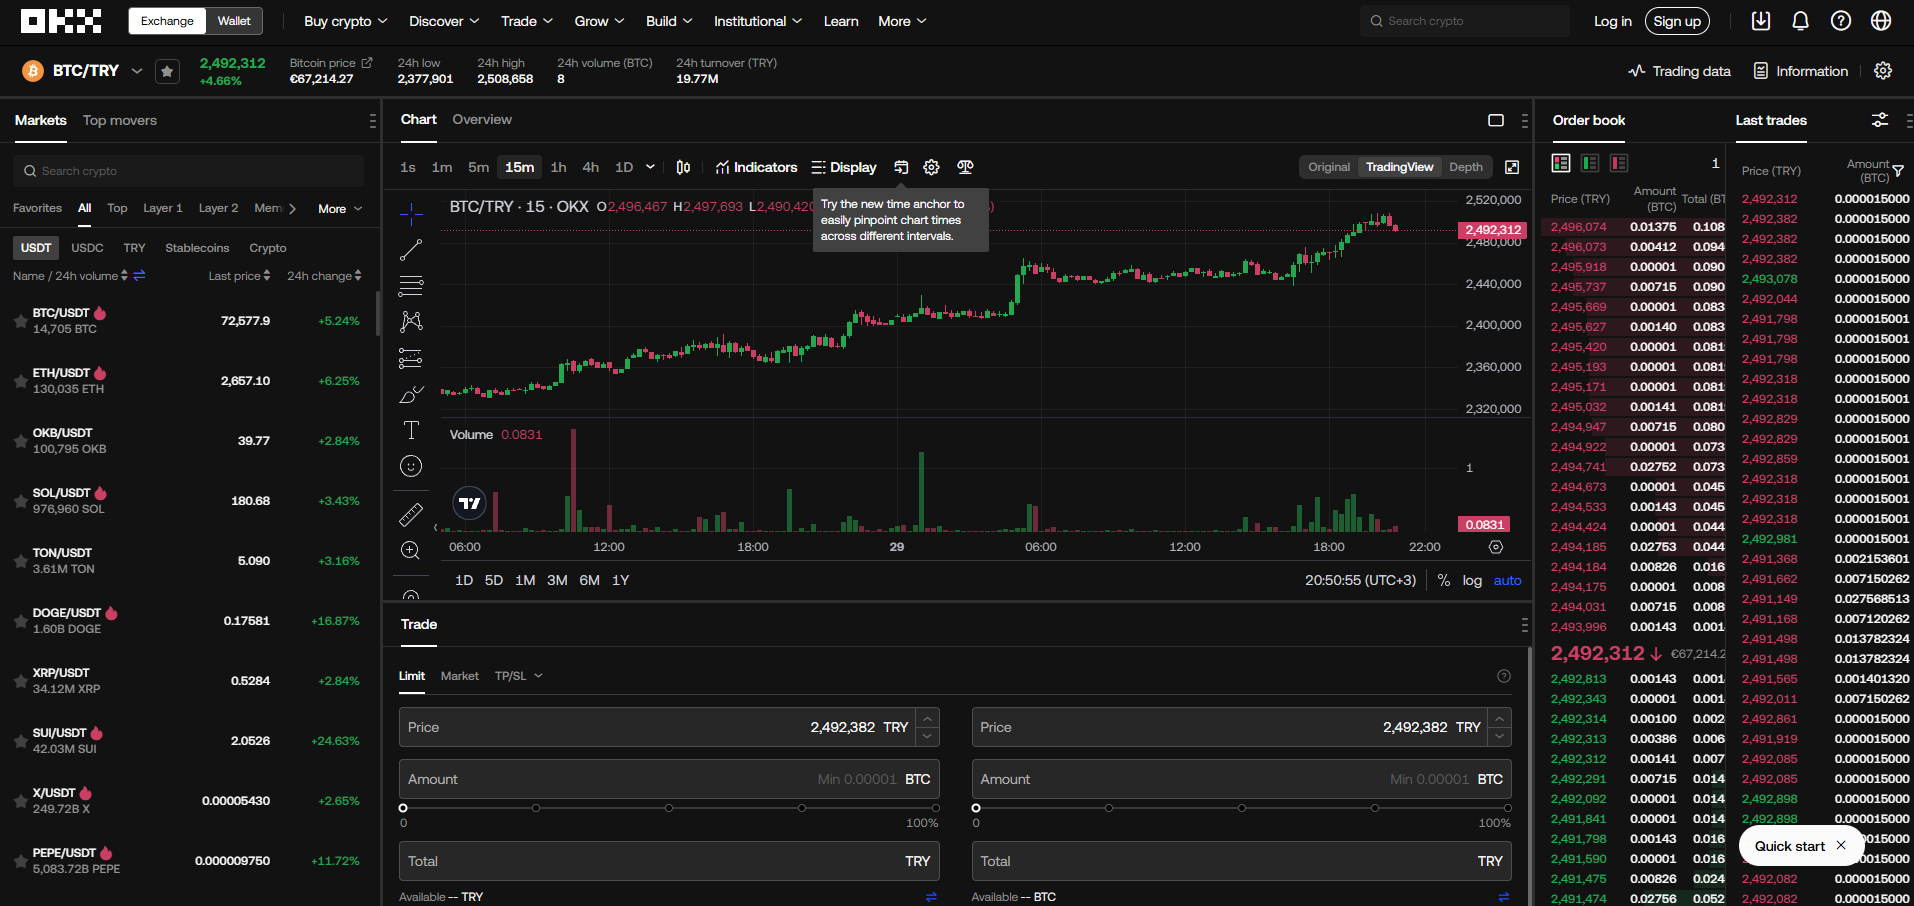
Task: Select the Market order tab
Action: coord(460,676)
